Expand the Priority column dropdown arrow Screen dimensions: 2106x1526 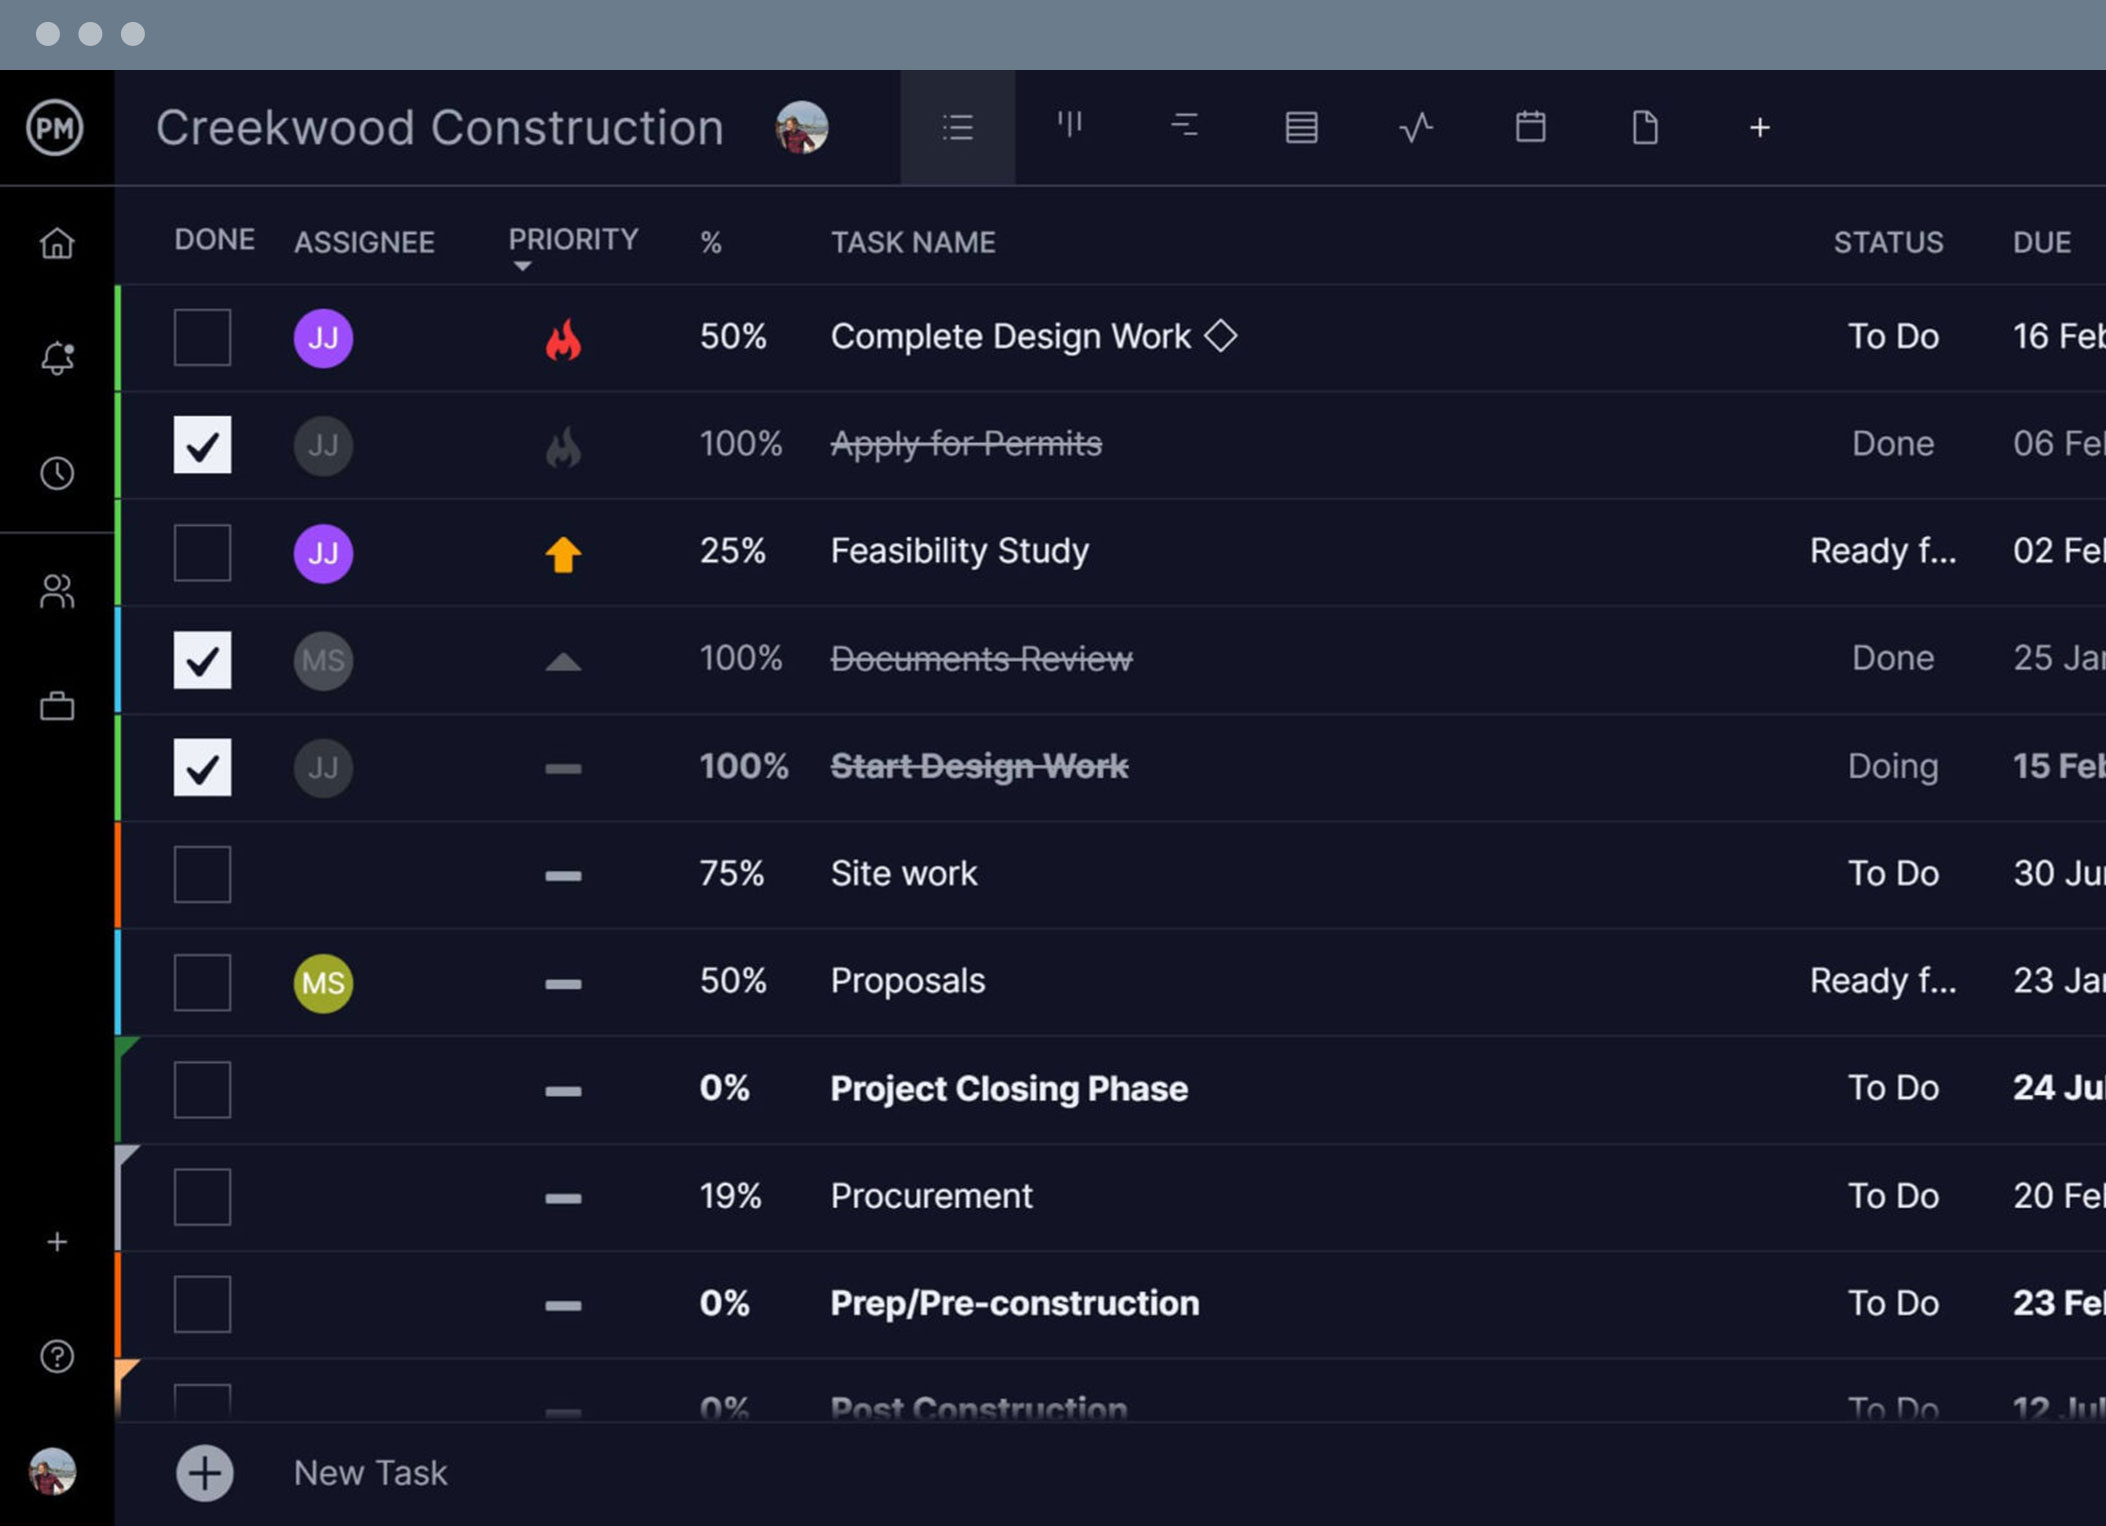pyautogui.click(x=523, y=265)
